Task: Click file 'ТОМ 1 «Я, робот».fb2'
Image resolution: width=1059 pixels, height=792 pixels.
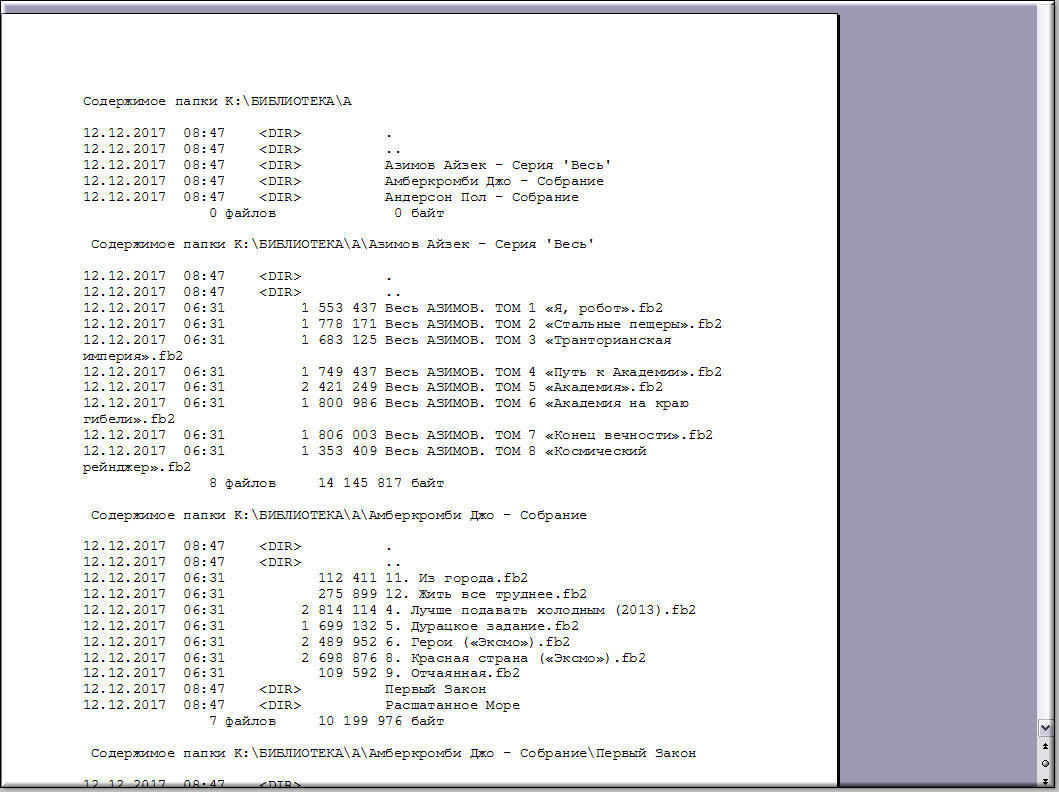Action: point(523,308)
